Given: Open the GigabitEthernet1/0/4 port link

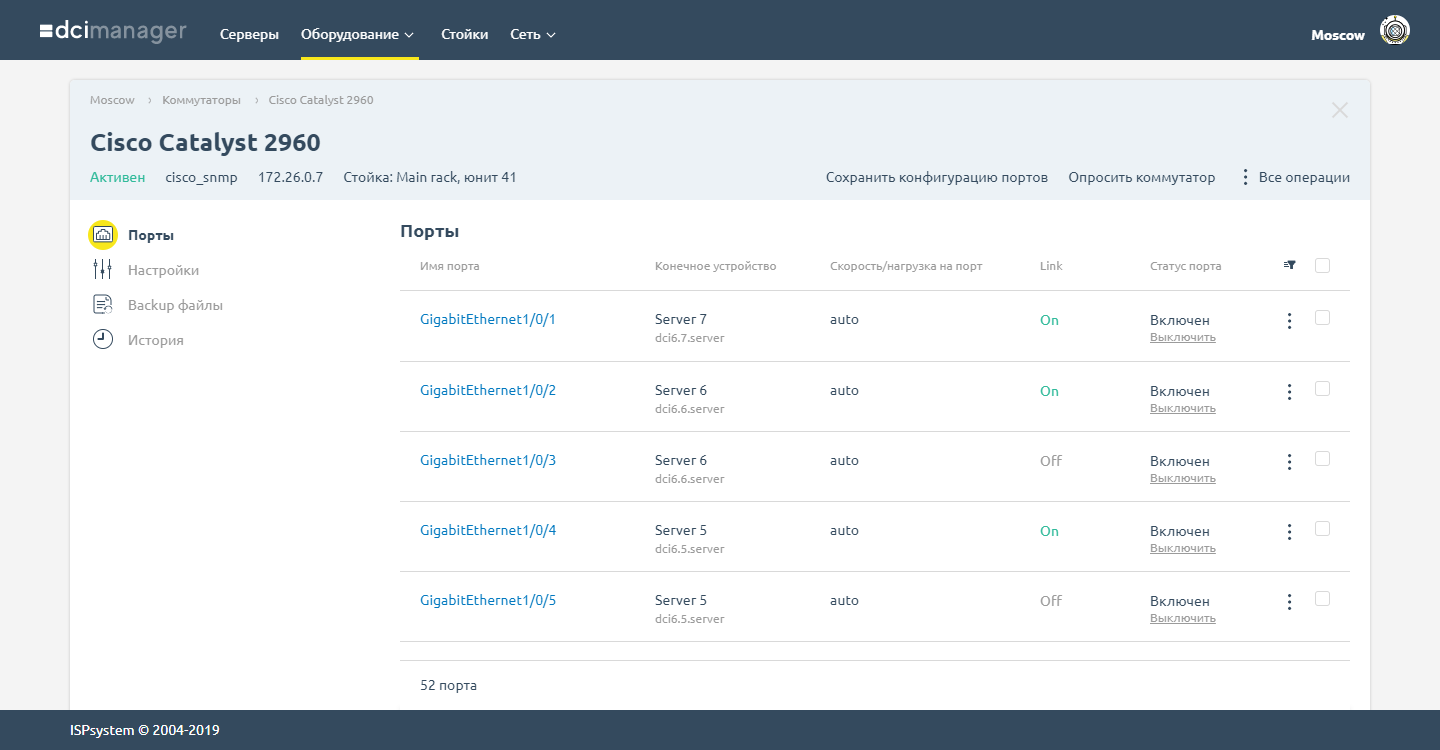Looking at the screenshot, I should [488, 530].
